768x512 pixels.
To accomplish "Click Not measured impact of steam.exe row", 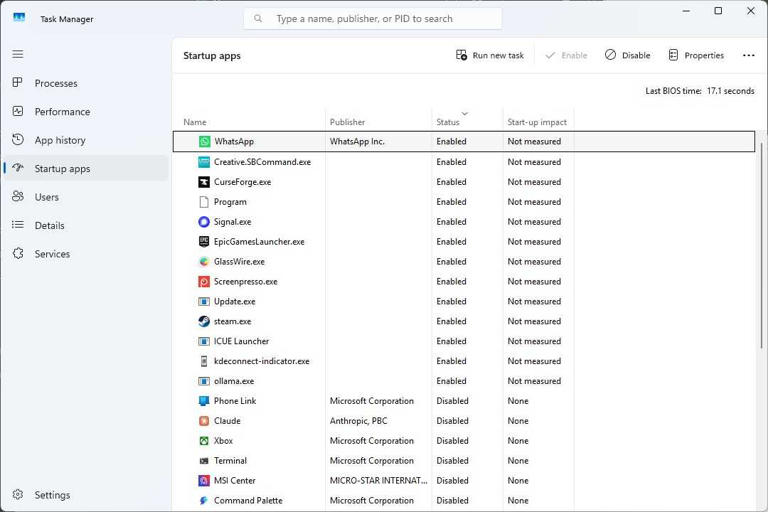I will [x=534, y=321].
